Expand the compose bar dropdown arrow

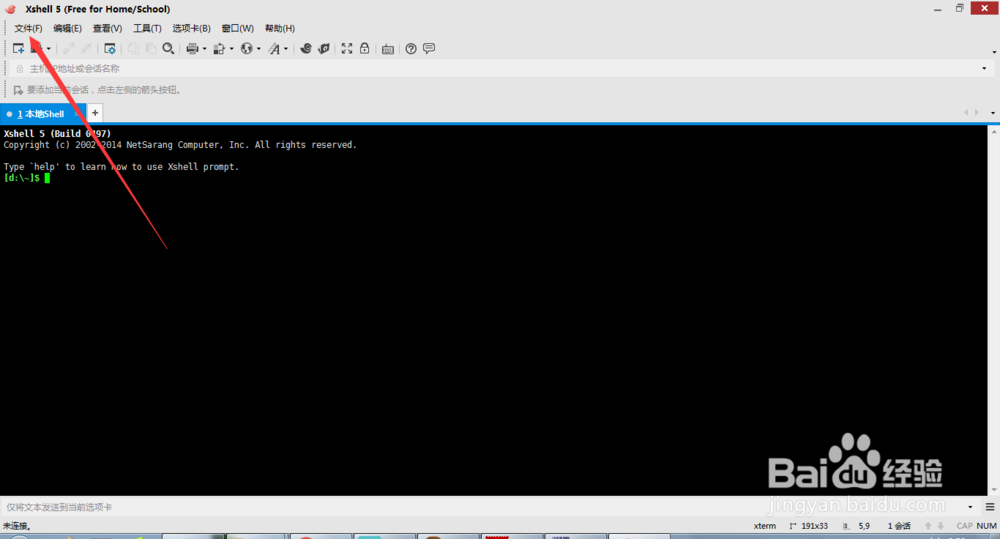970,507
